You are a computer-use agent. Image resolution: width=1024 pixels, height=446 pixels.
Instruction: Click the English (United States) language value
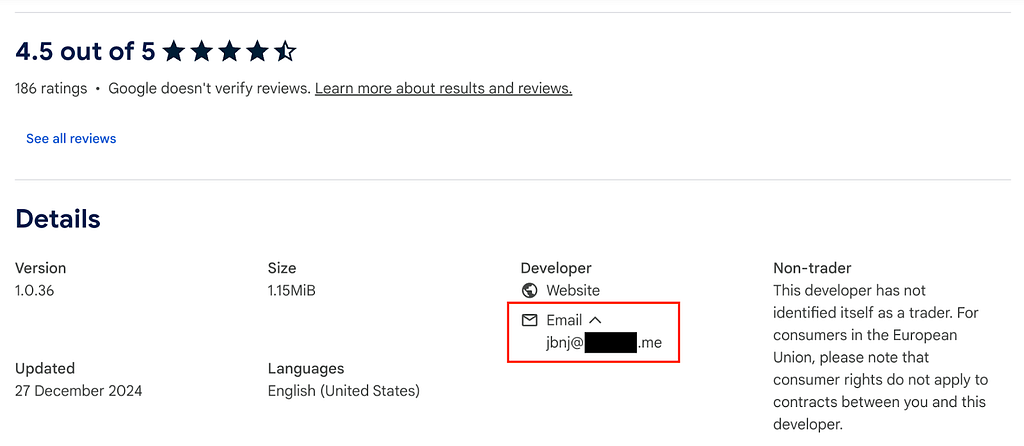tap(344, 391)
